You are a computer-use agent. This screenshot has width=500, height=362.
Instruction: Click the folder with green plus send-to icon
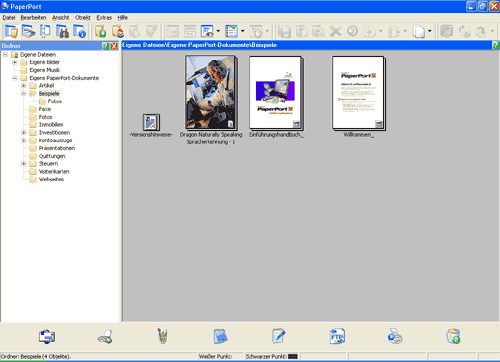coord(453,336)
